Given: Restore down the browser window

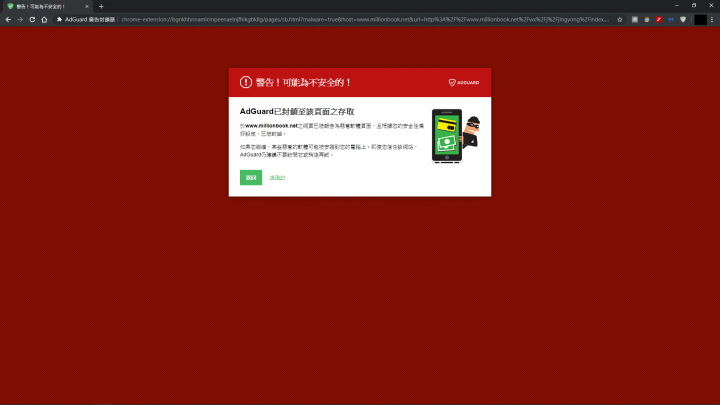Looking at the screenshot, I should [694, 6].
